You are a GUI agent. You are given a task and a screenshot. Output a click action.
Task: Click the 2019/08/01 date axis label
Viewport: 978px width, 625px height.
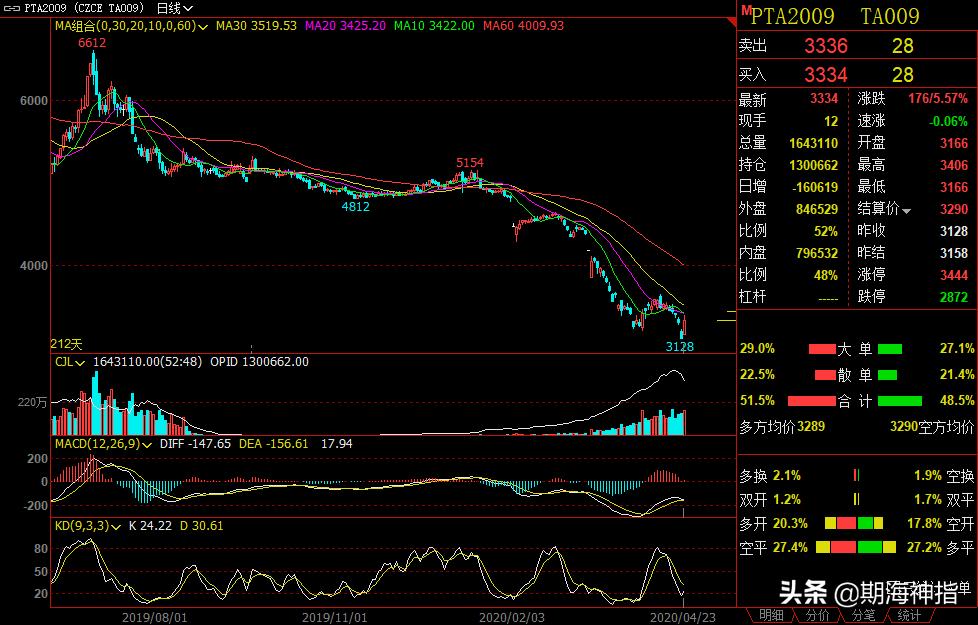154,618
